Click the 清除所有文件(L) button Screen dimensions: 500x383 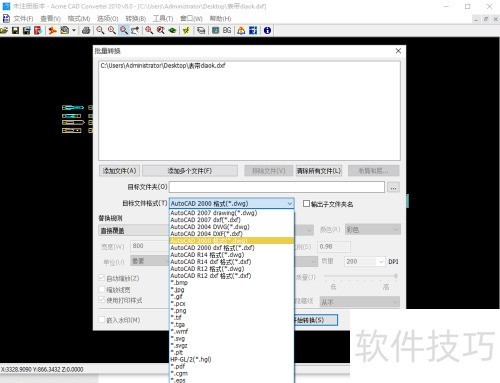pos(319,171)
